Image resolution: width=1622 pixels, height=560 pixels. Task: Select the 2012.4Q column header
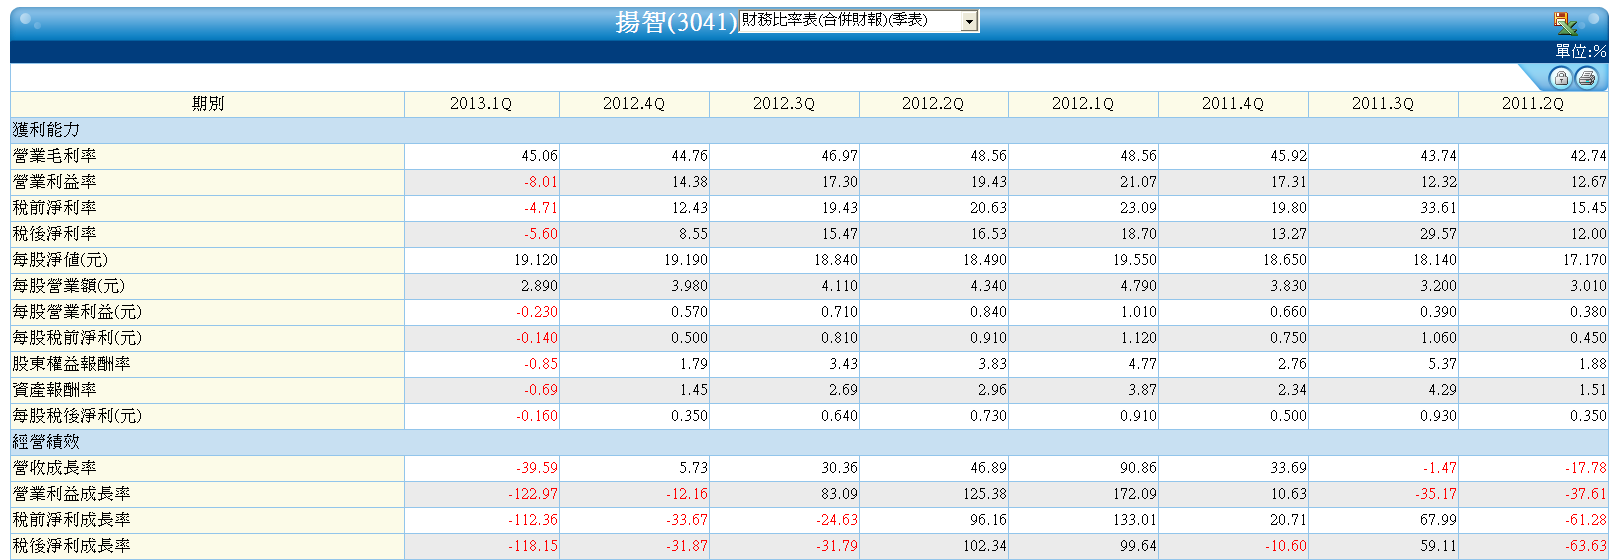pyautogui.click(x=634, y=104)
